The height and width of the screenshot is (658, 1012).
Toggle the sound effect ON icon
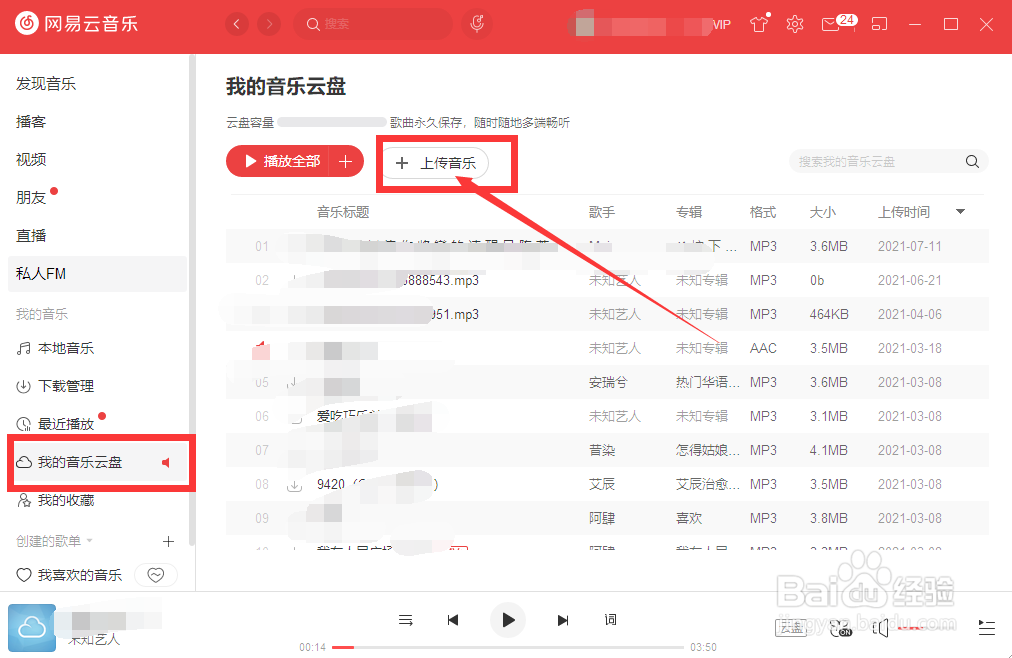pos(840,628)
